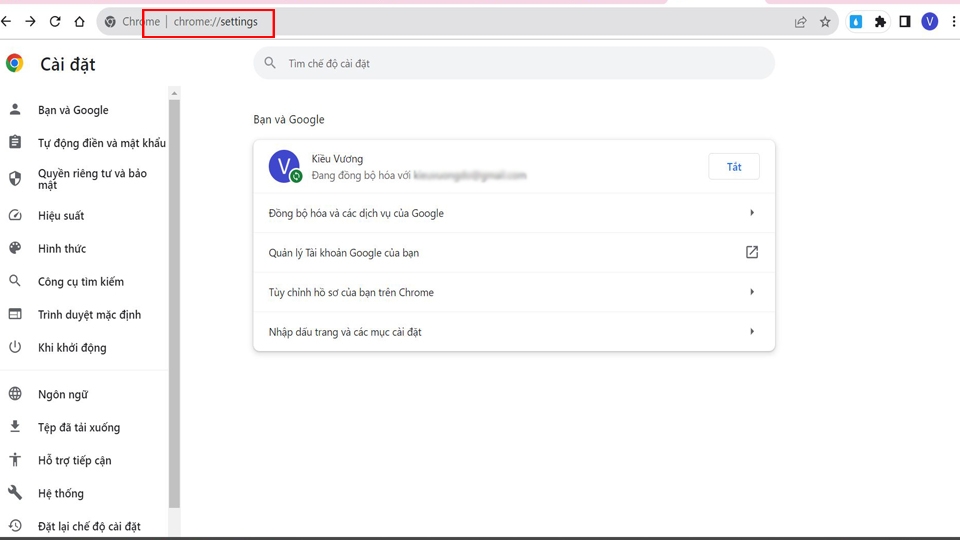Click the download icon for Tệp đã tải xuống
The image size is (960, 540).
[15, 426]
